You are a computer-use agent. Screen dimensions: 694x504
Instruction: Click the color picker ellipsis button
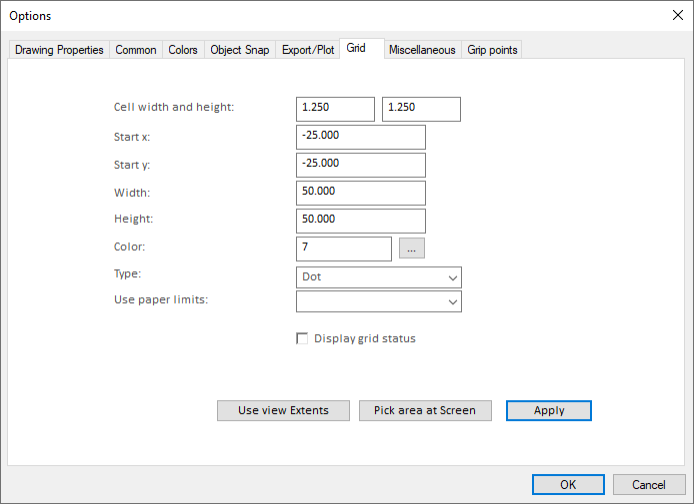point(411,249)
